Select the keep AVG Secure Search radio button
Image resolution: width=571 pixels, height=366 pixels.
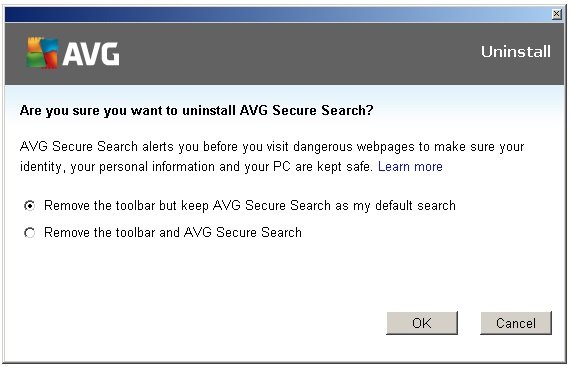tap(29, 206)
